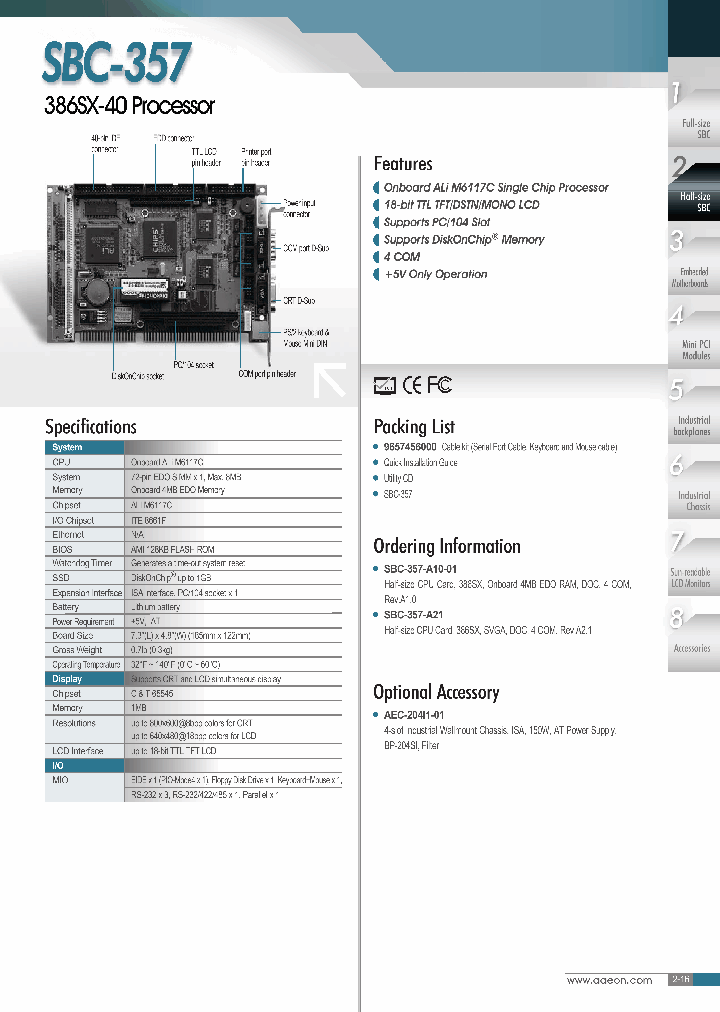This screenshot has width=720, height=1012.
Task: Click the large SBC-357 page title
Action: point(117,62)
